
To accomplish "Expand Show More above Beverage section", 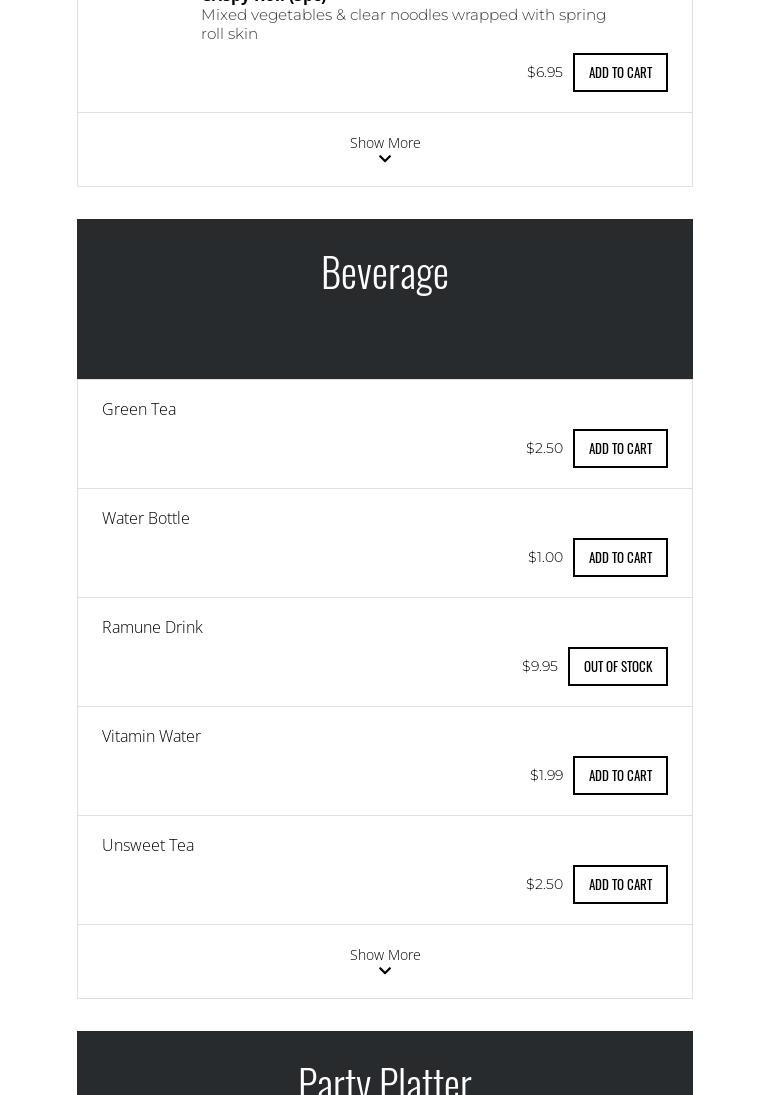I will point(385,149).
